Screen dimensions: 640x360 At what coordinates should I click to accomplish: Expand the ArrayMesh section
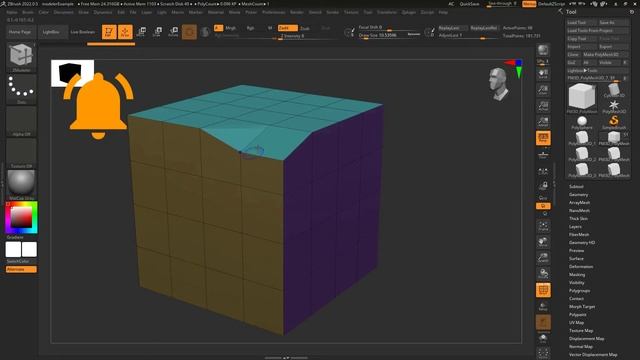point(579,202)
